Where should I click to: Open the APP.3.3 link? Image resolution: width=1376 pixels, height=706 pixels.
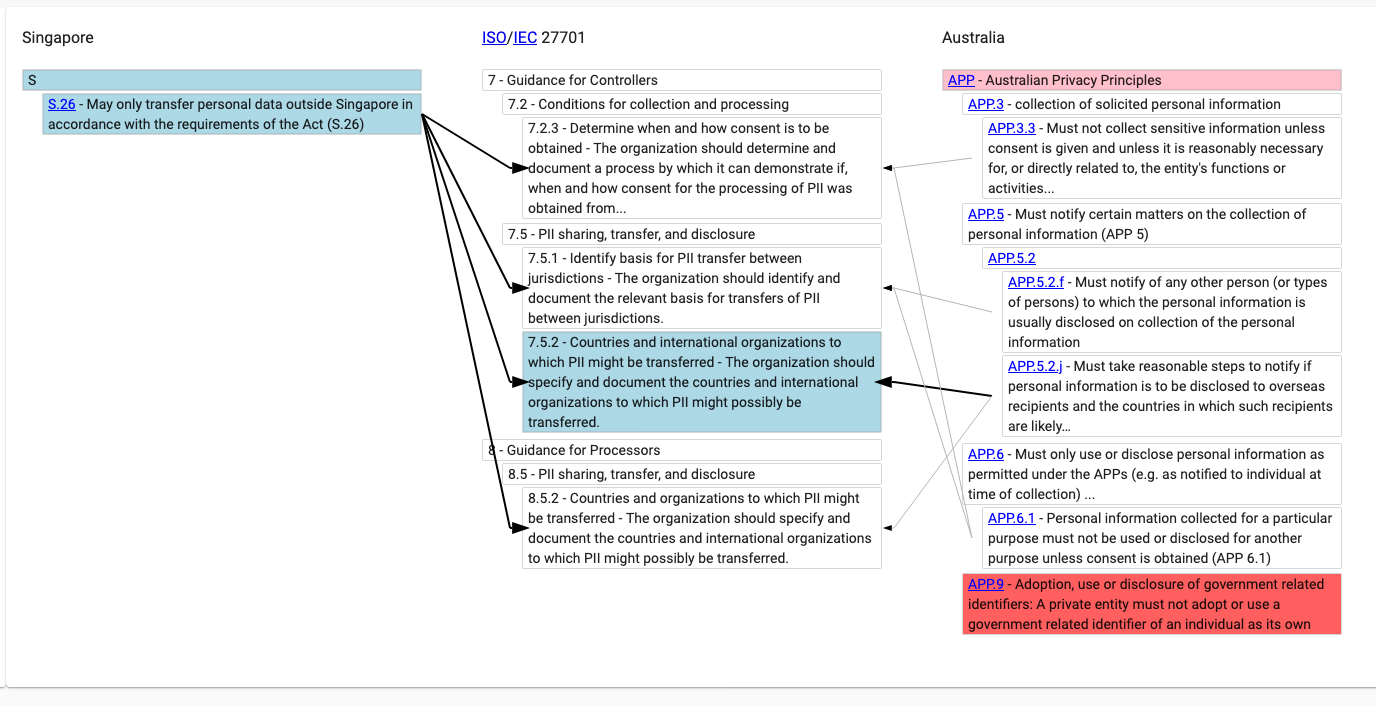[1012, 128]
